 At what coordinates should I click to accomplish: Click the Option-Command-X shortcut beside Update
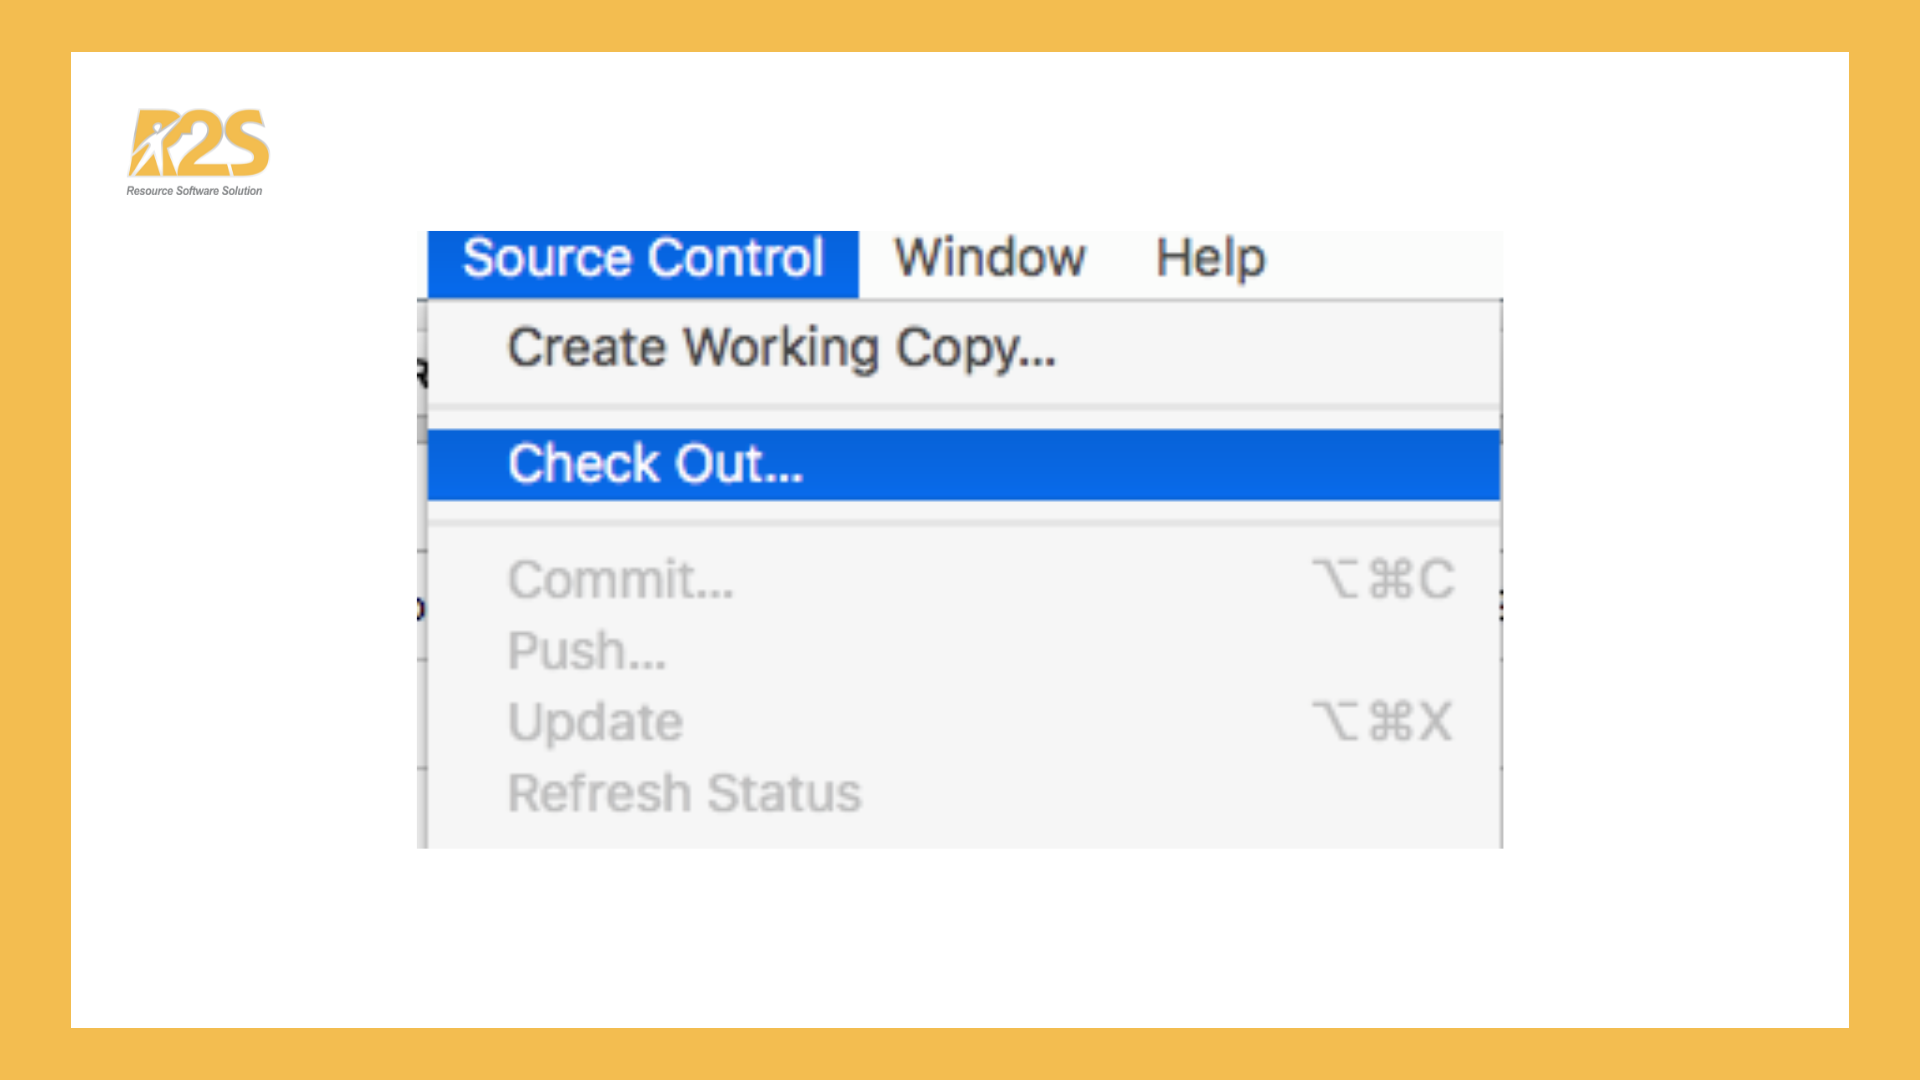coord(1381,722)
